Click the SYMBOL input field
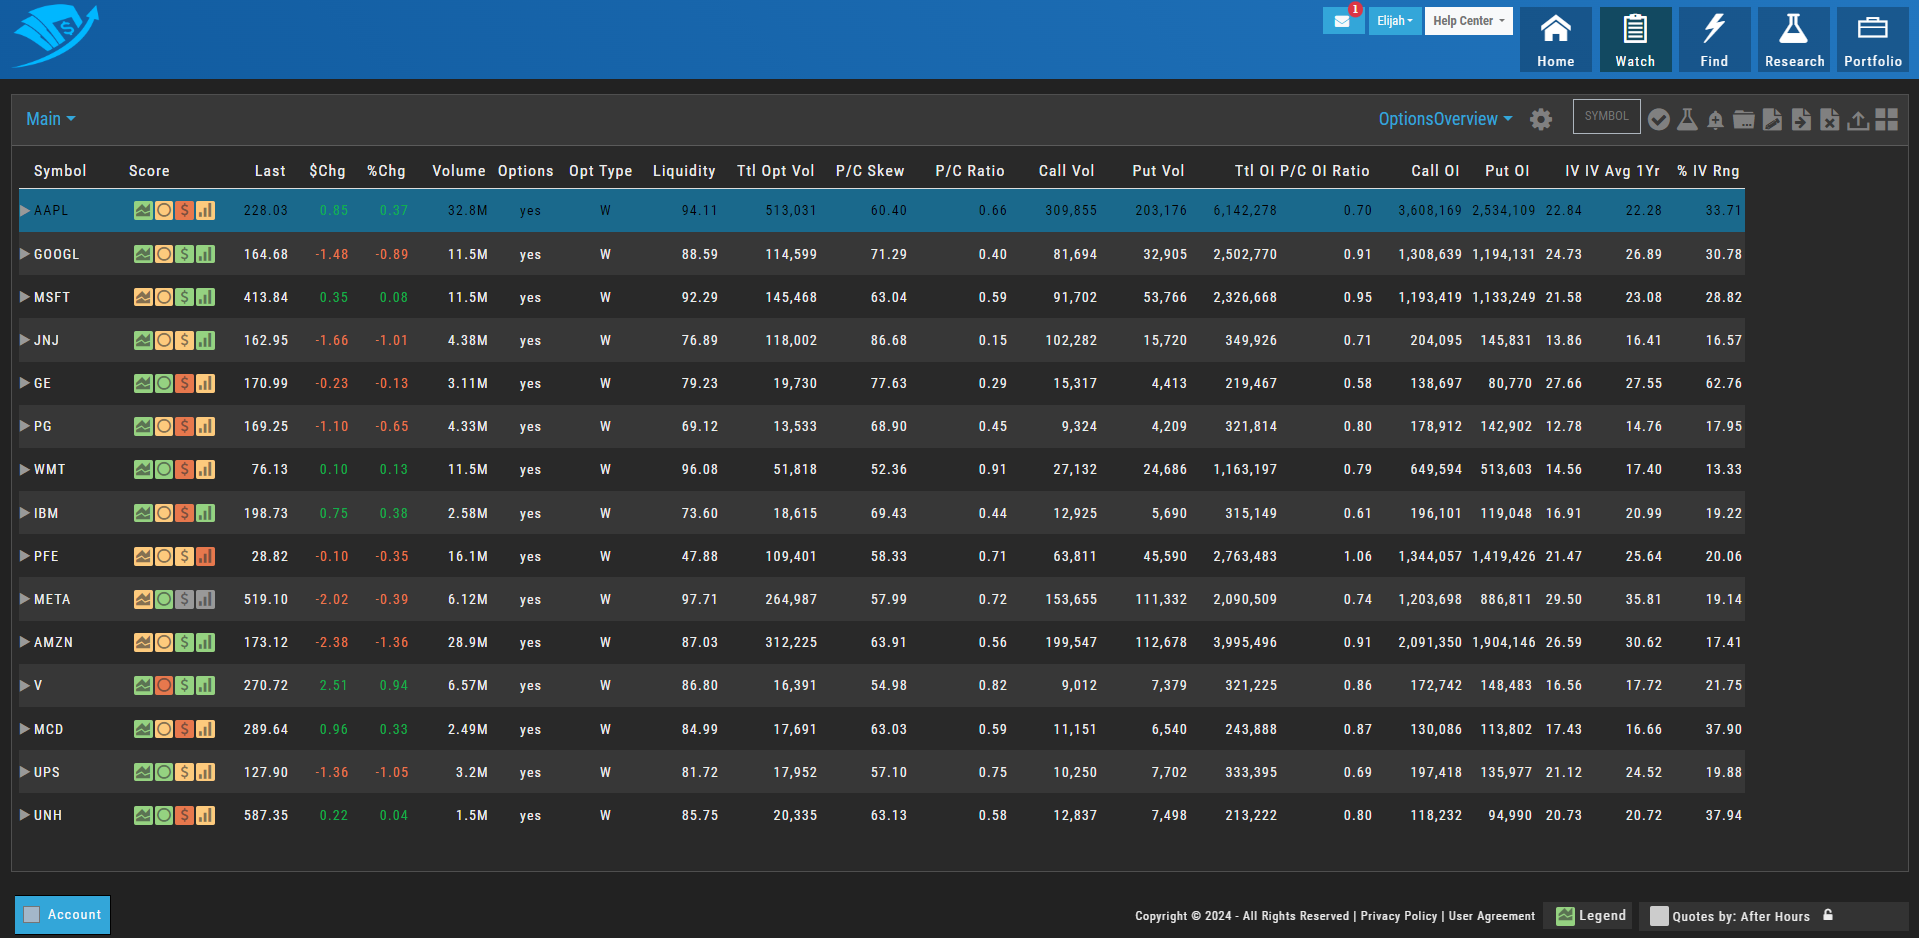The height and width of the screenshot is (938, 1919). tap(1606, 116)
